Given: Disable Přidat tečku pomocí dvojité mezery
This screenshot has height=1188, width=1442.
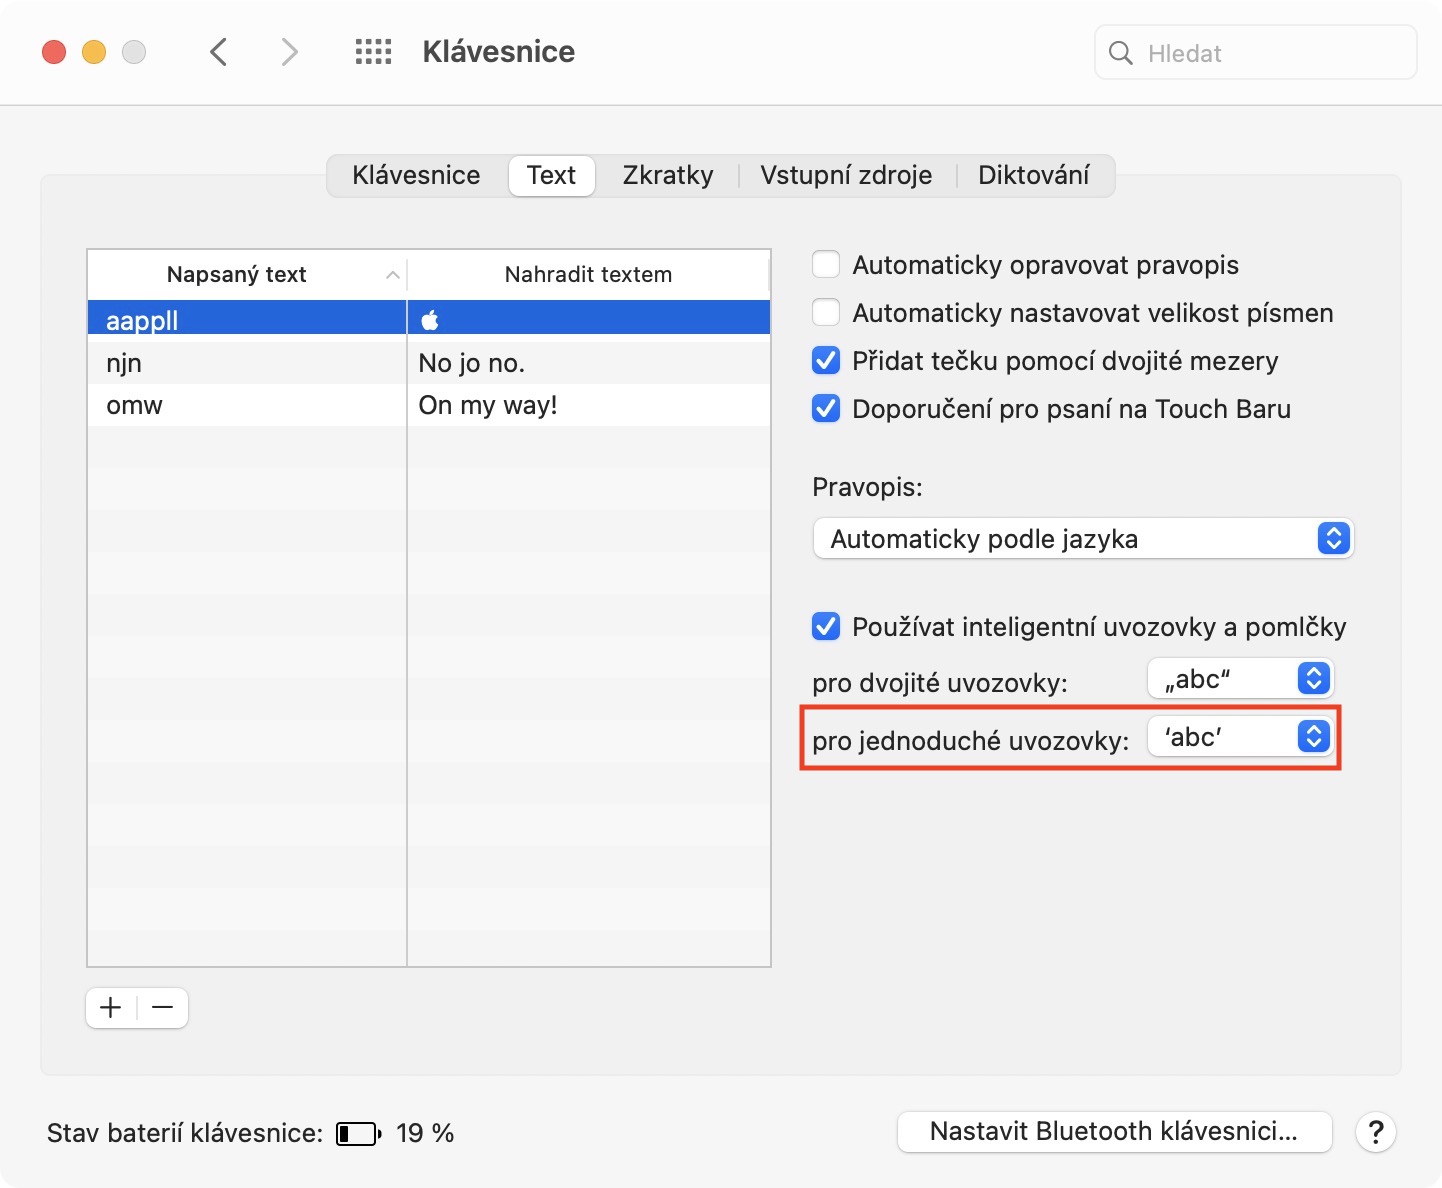Looking at the screenshot, I should click(x=826, y=361).
